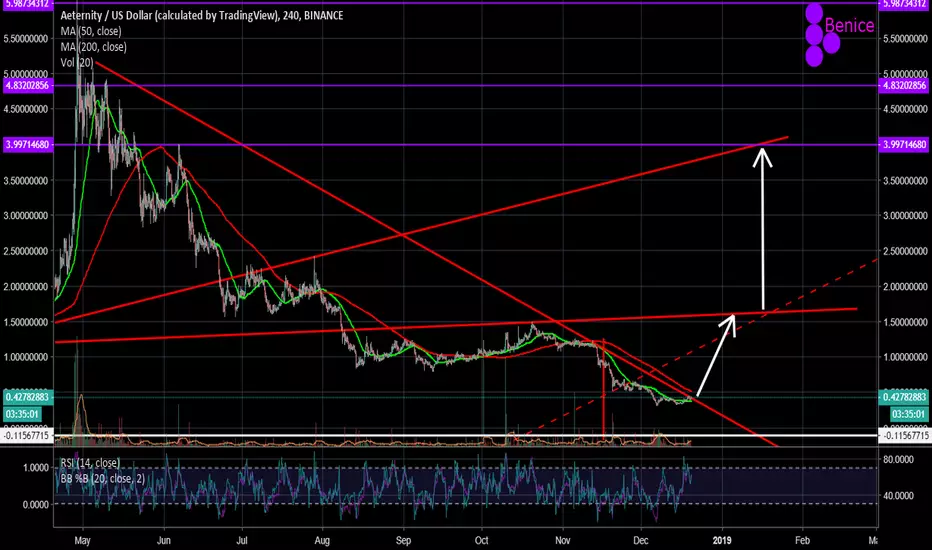
Task: Click 5.50000000 on the right price axis
Action: (903, 39)
